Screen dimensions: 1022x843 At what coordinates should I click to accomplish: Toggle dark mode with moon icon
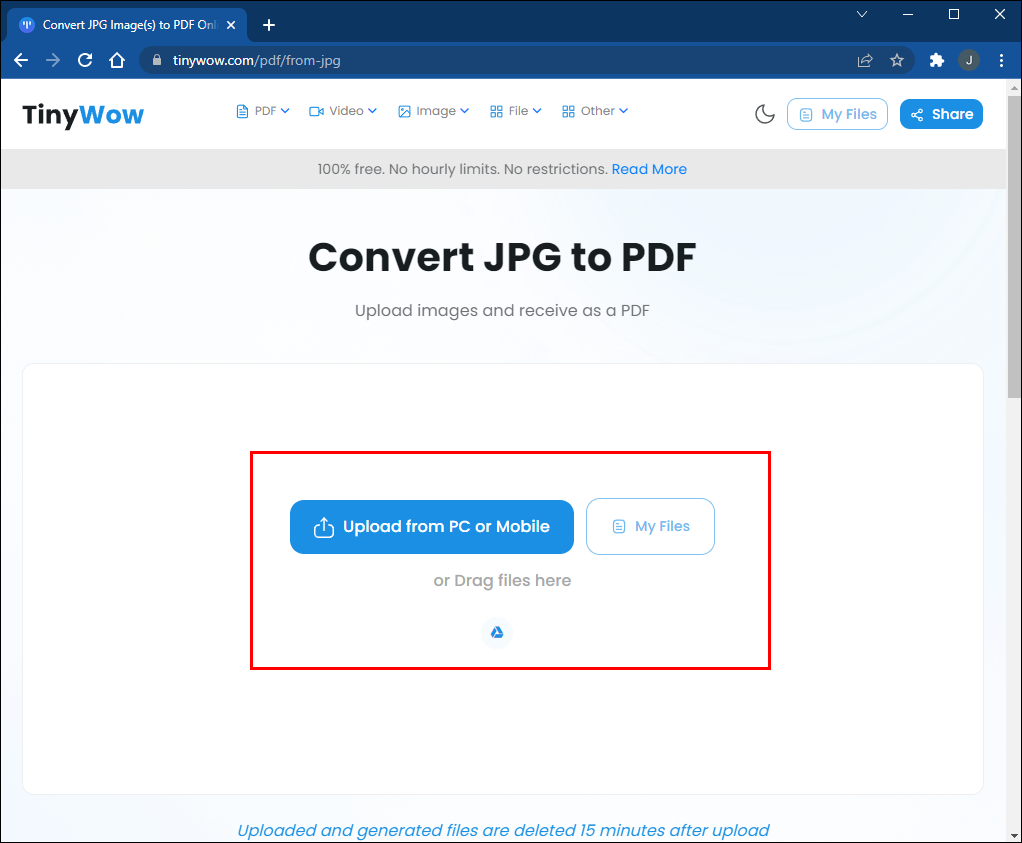(765, 114)
